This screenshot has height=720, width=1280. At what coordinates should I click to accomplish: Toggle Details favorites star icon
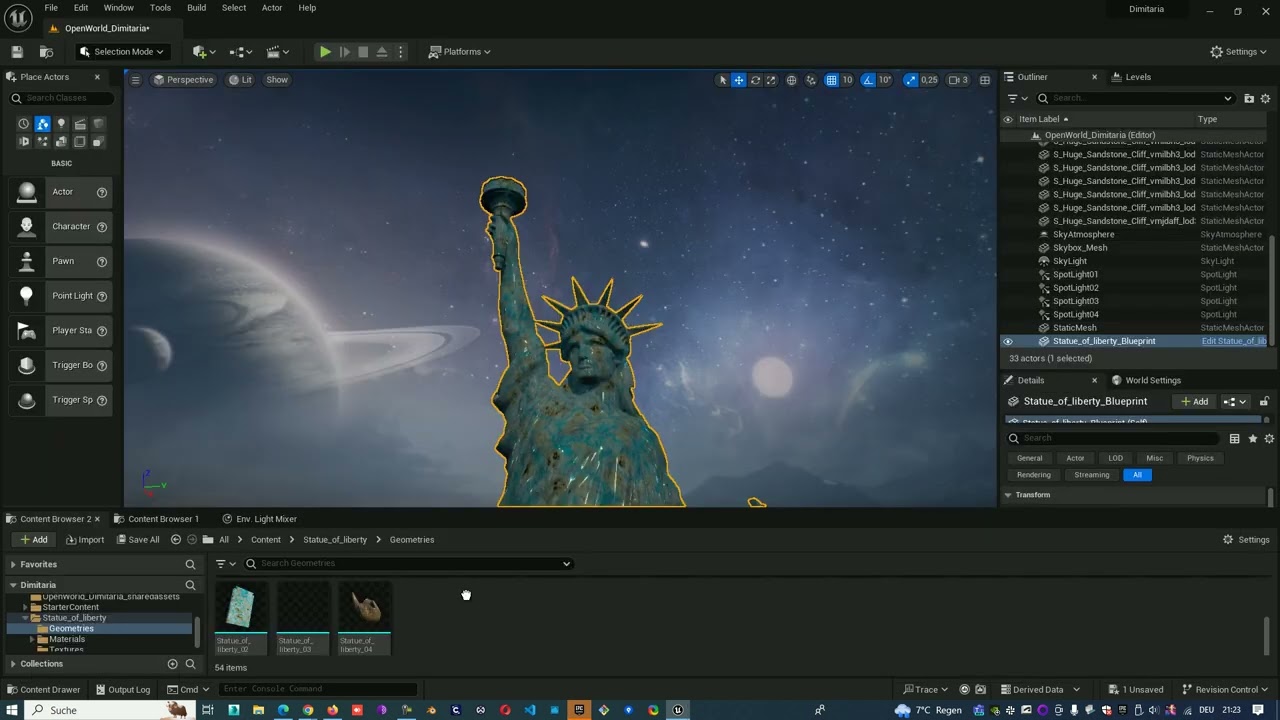point(1252,439)
